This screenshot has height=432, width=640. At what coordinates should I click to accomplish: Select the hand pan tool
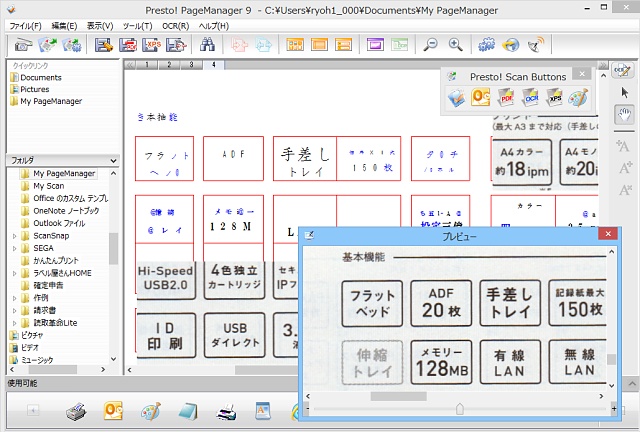[x=624, y=115]
